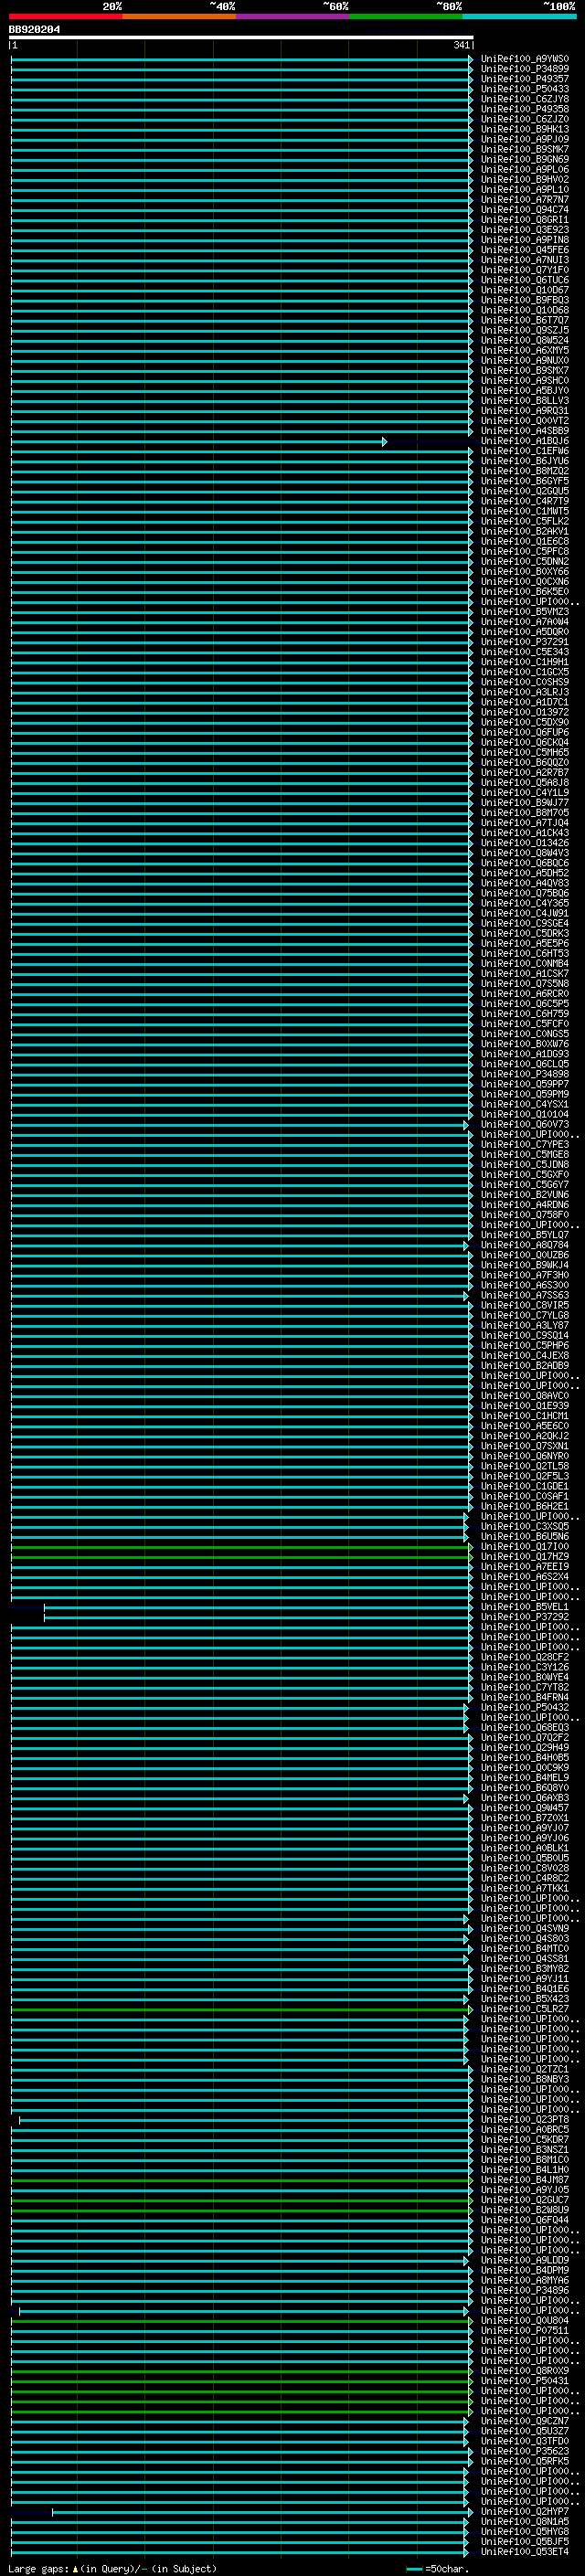Select hit UniRef100_A1BQJ6
585x2576 pixels.
[524, 441]
